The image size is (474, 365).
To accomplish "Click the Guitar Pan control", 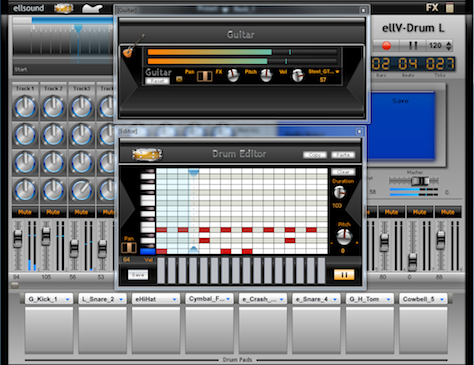I will coord(205,76).
